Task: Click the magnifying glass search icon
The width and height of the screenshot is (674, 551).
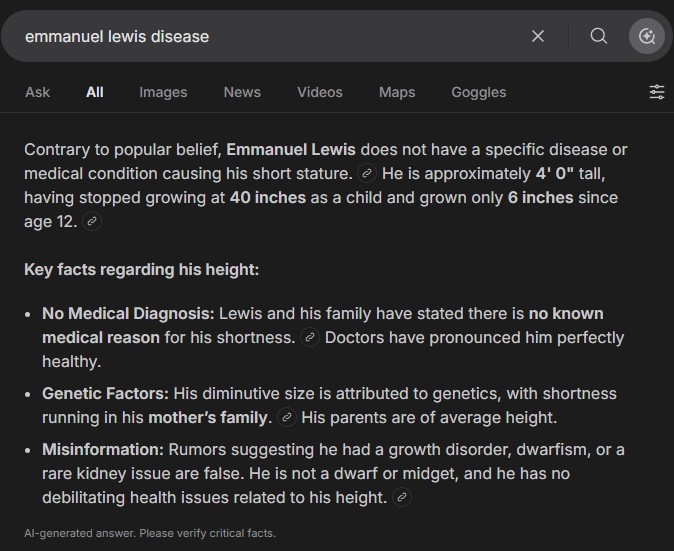Action: tap(598, 36)
